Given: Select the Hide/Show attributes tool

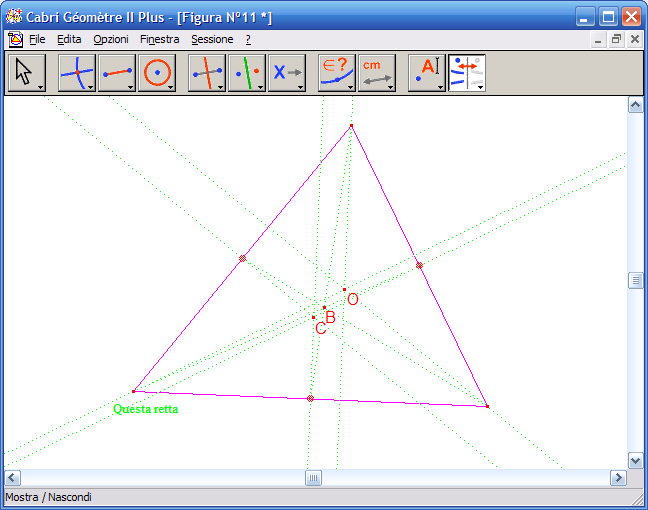Looking at the screenshot, I should 467,72.
